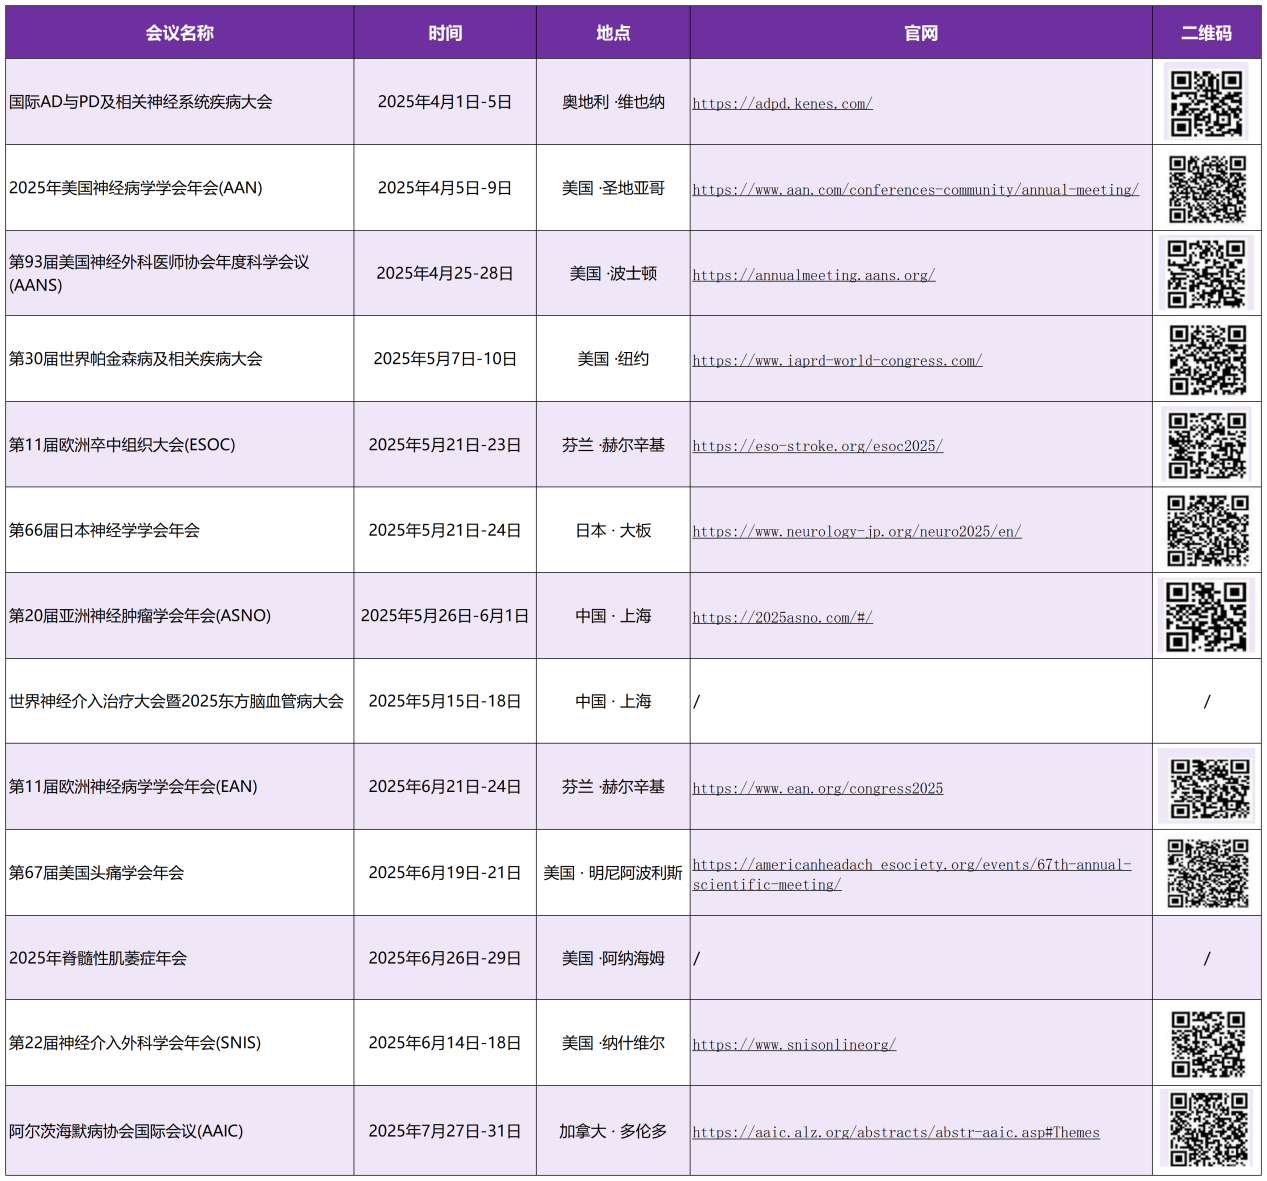This screenshot has height=1181, width=1267.
Task: Open the americanheadachesociety.org events link
Action: [911, 865]
